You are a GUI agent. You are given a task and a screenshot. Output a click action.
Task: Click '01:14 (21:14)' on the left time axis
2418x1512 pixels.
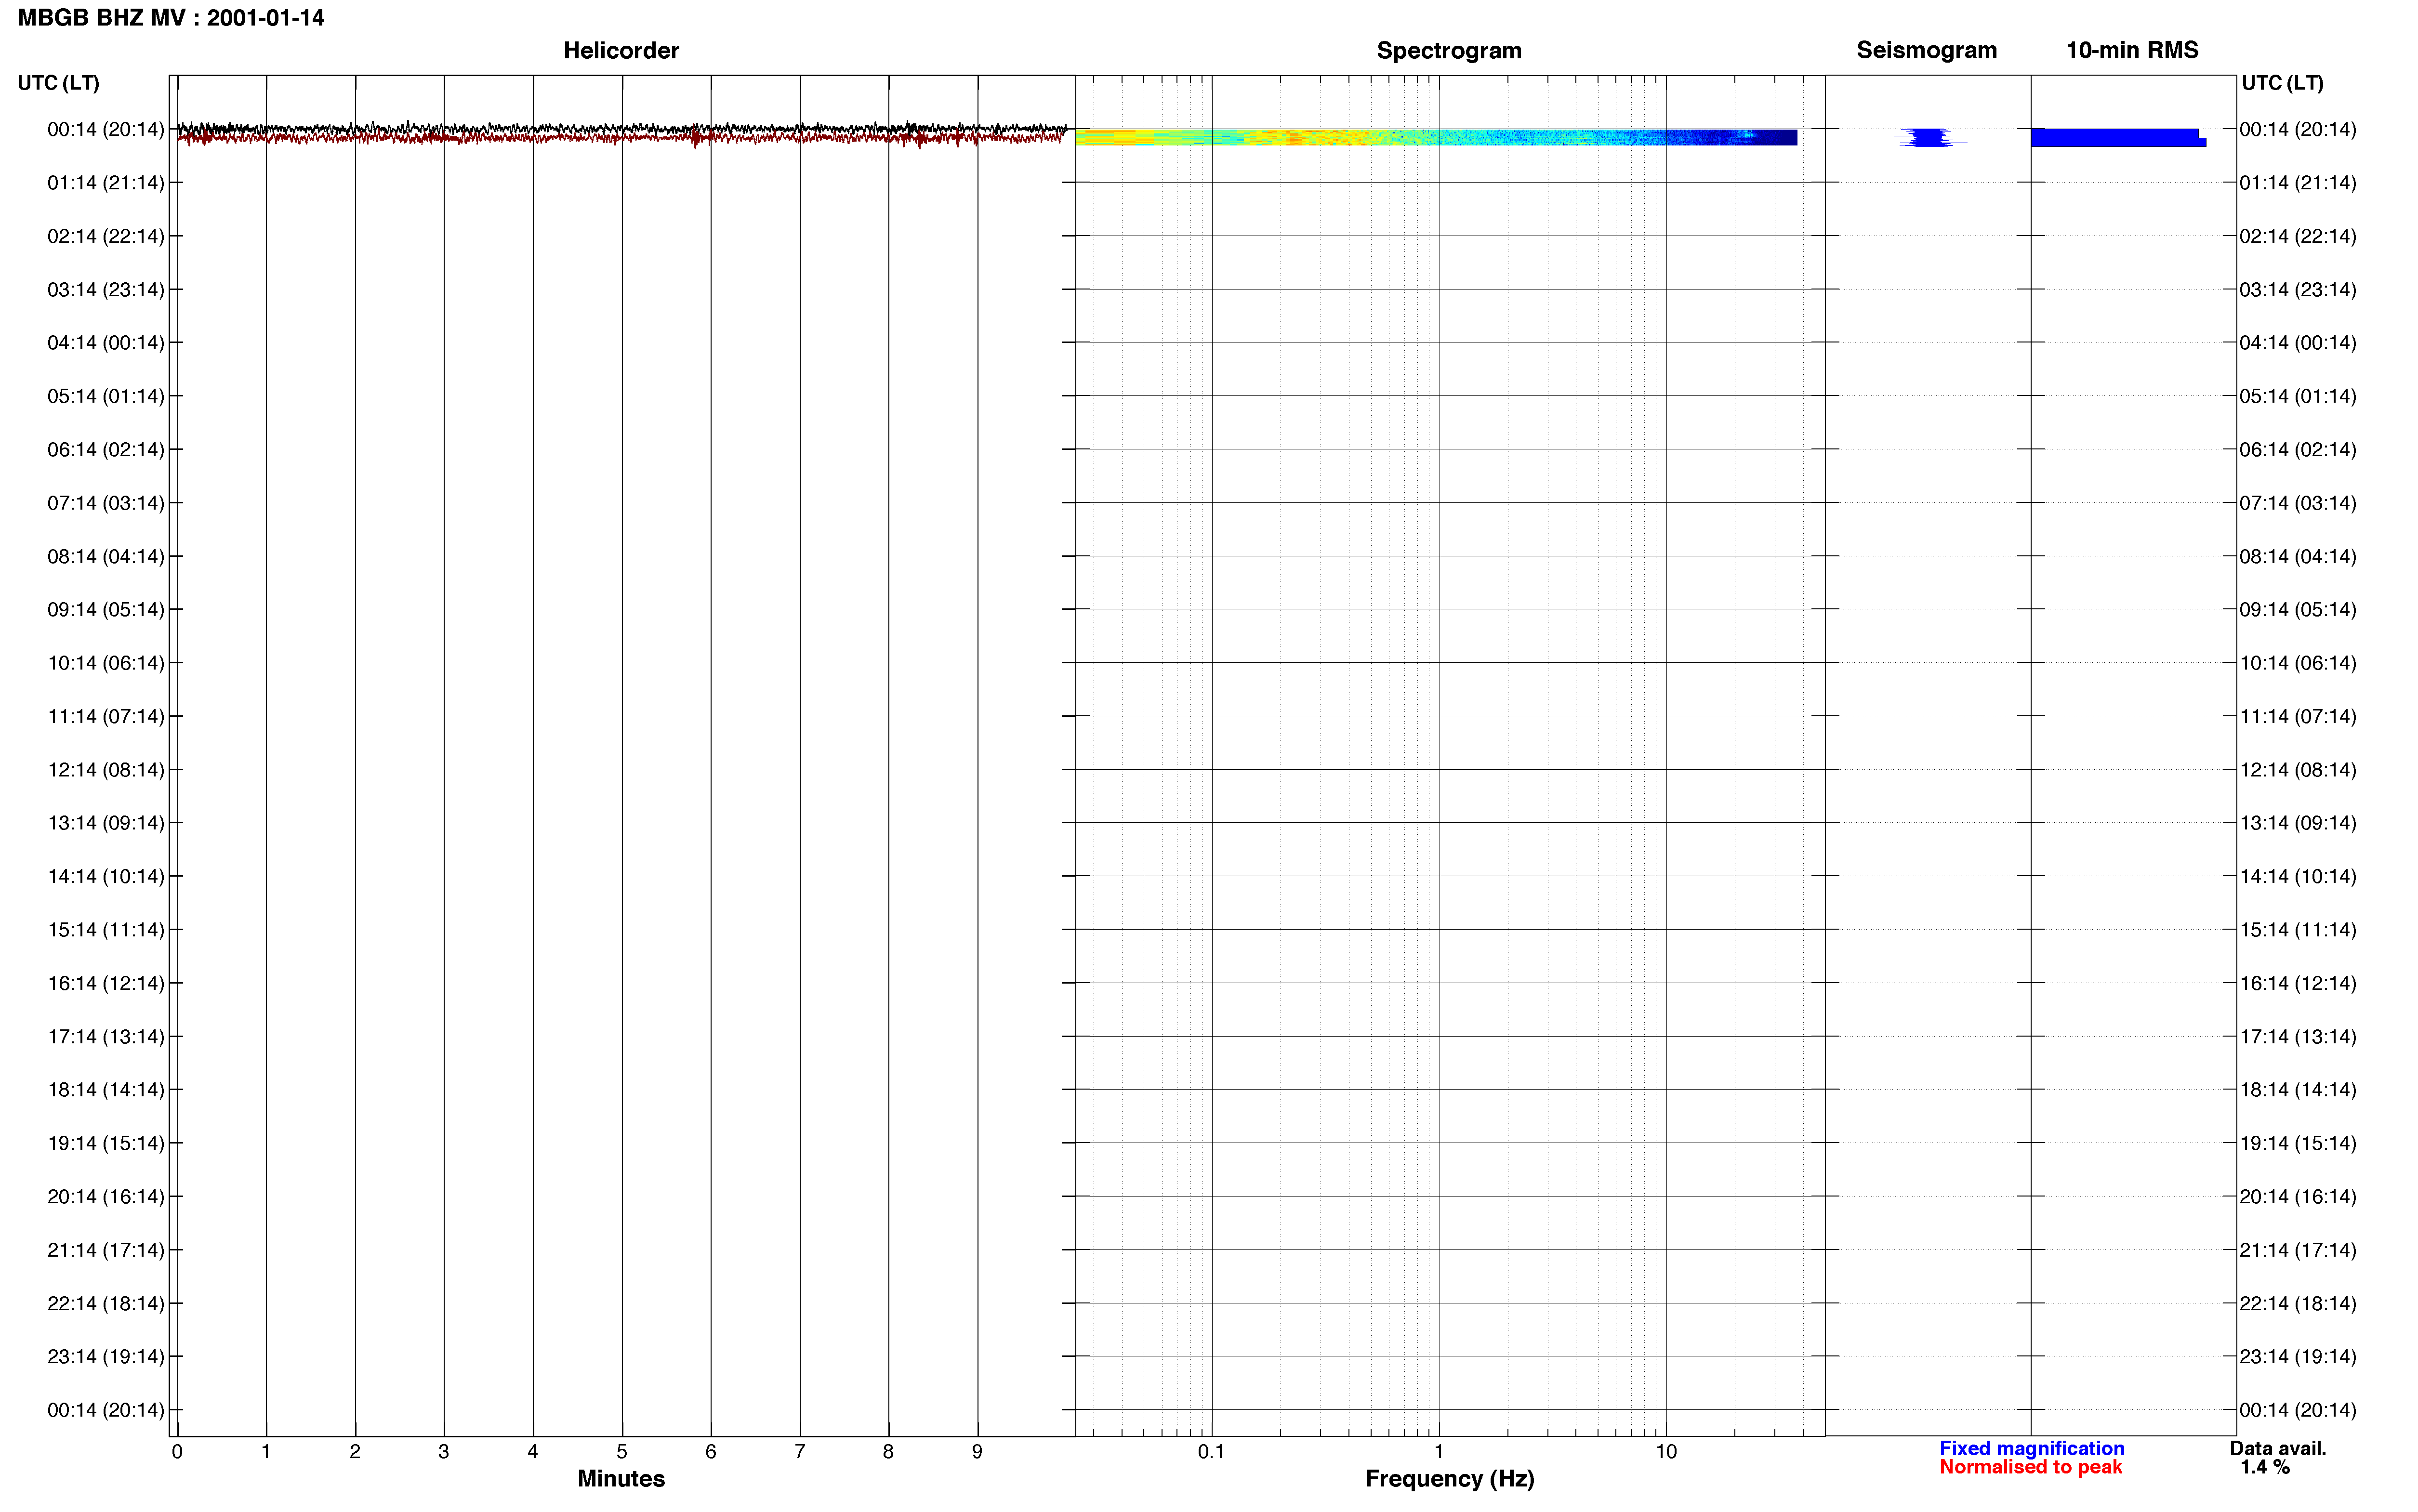click(106, 183)
